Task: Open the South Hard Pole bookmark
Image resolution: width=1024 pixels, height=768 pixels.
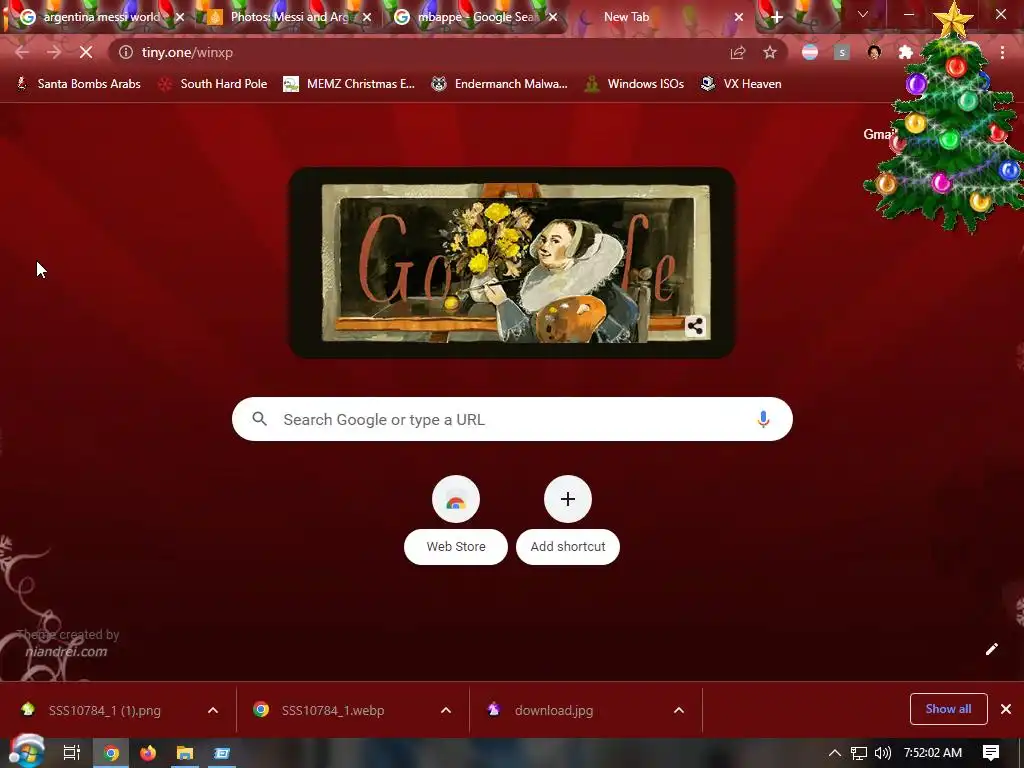Action: 213,84
